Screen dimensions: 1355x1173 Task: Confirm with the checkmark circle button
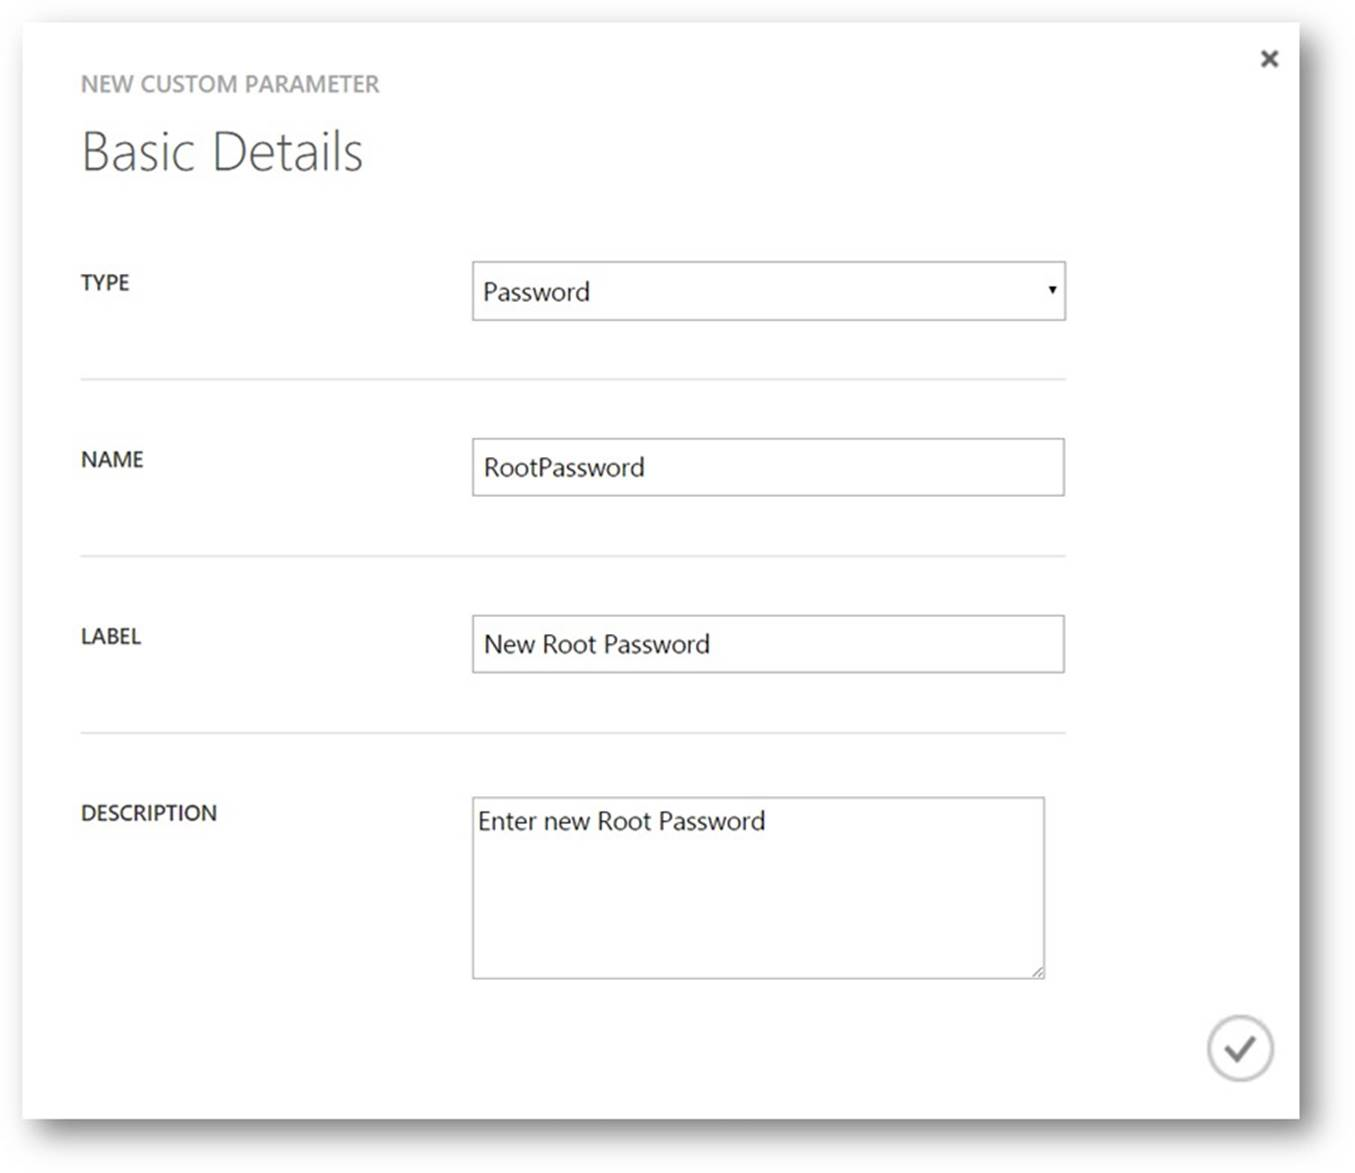tap(1239, 1048)
